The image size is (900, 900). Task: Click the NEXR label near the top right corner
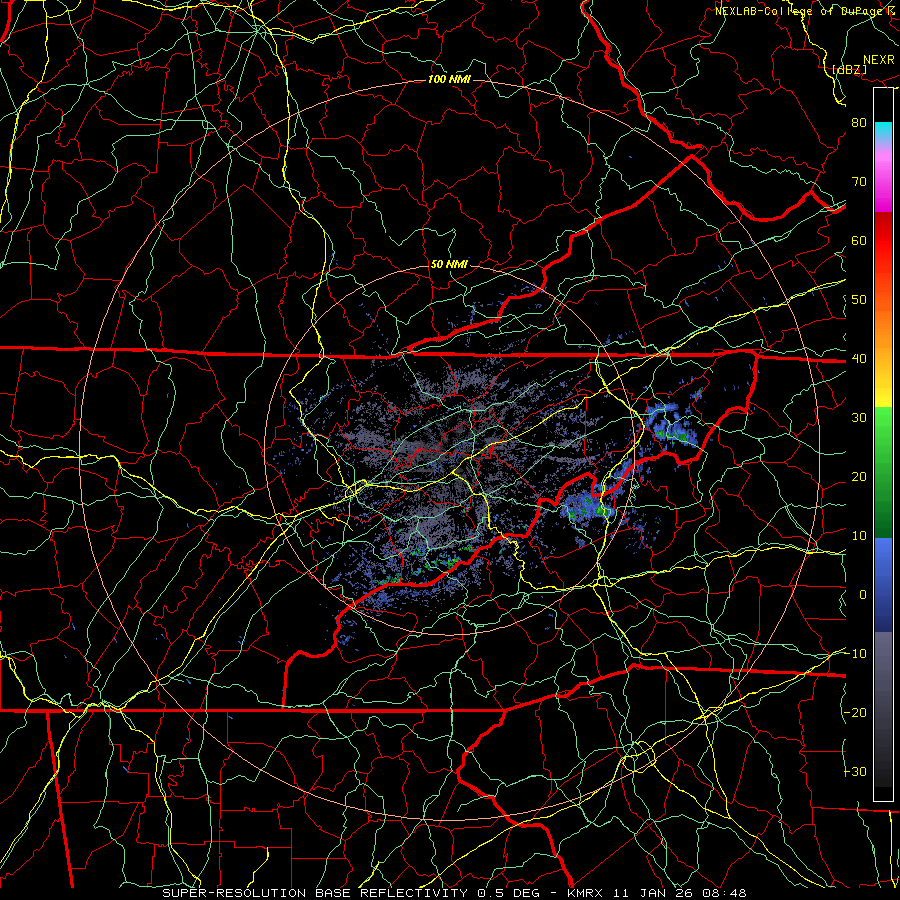click(879, 60)
